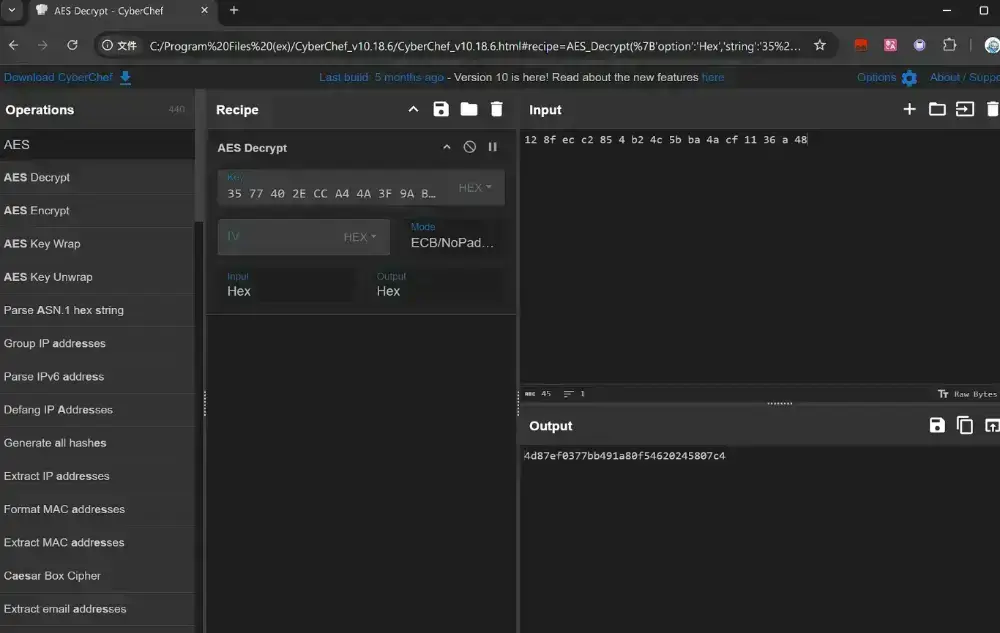Open the IV format HEX dropdown
This screenshot has height=633, width=1000.
pos(360,237)
